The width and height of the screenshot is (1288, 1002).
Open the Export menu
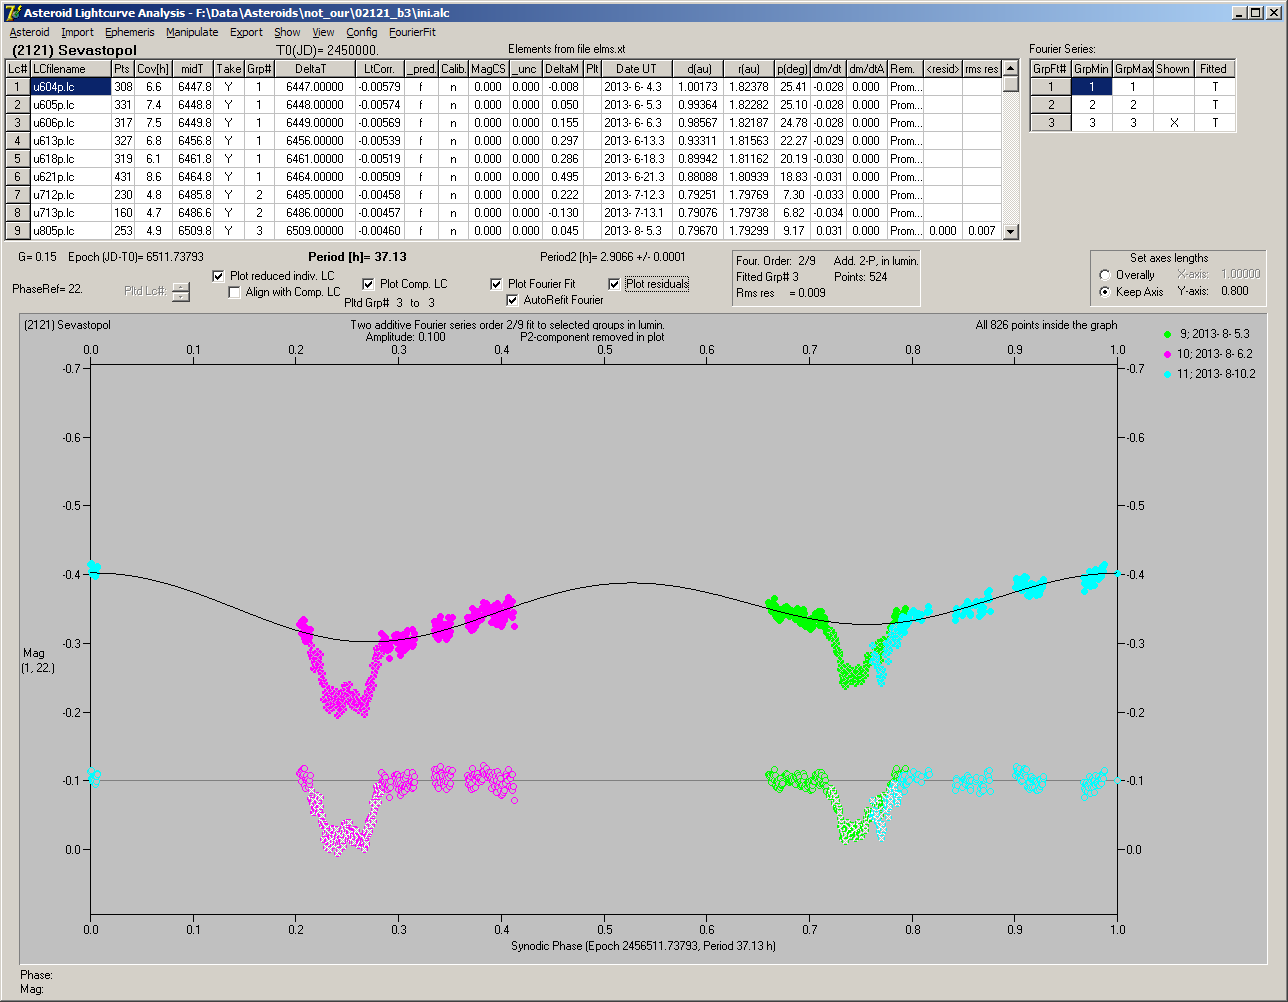pos(246,32)
